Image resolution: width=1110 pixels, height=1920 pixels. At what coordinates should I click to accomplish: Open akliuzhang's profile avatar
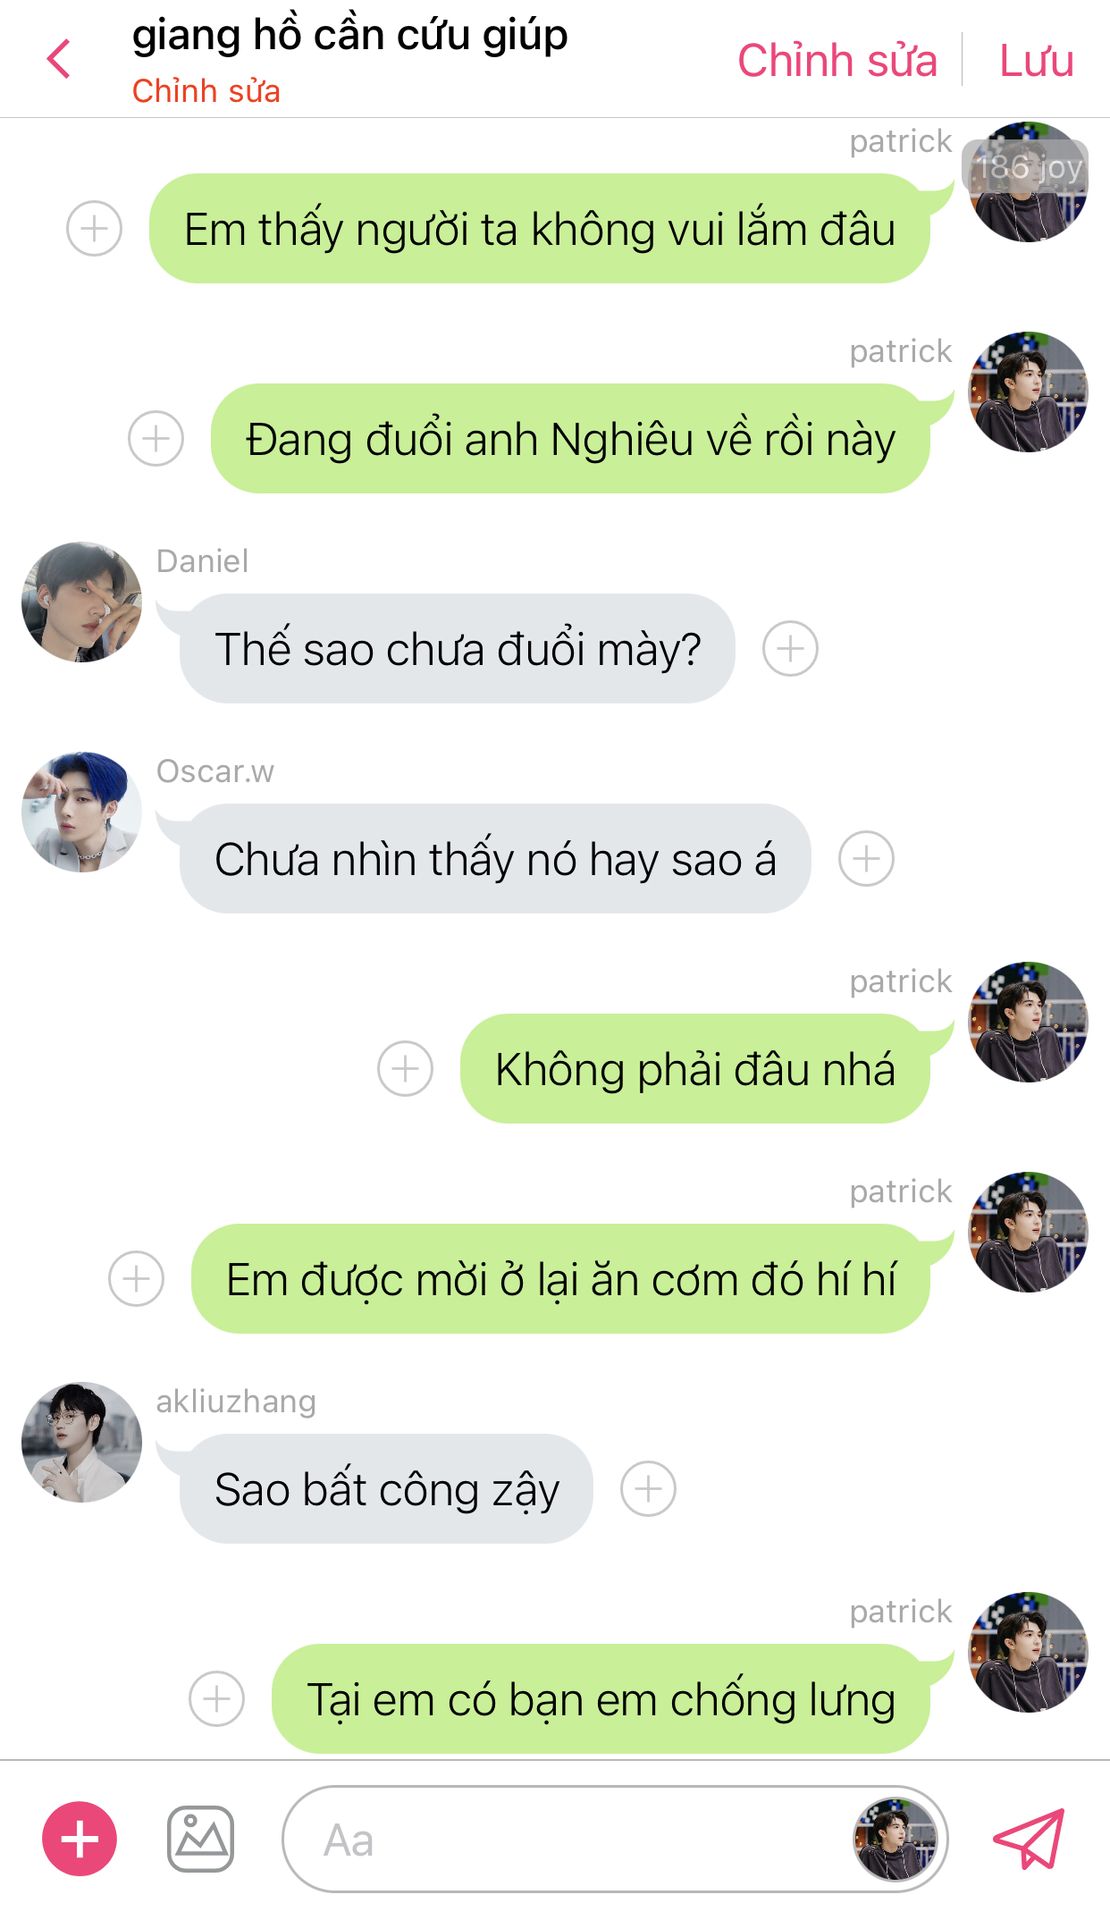pos(81,1442)
